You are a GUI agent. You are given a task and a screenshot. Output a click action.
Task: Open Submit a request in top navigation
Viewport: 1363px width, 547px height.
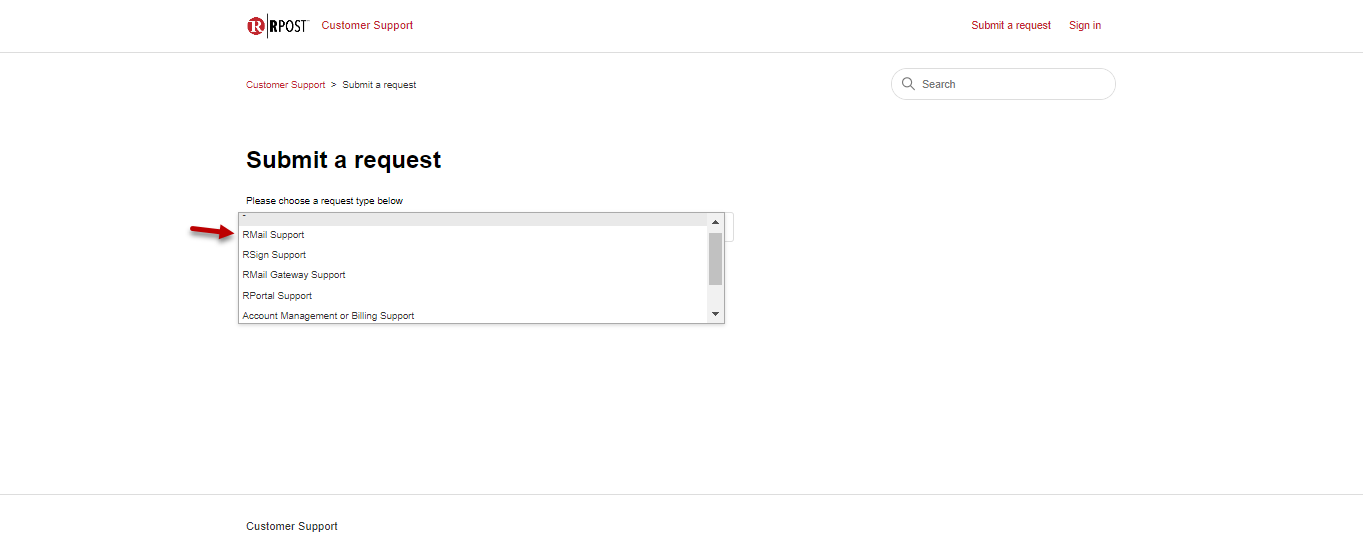1011,26
